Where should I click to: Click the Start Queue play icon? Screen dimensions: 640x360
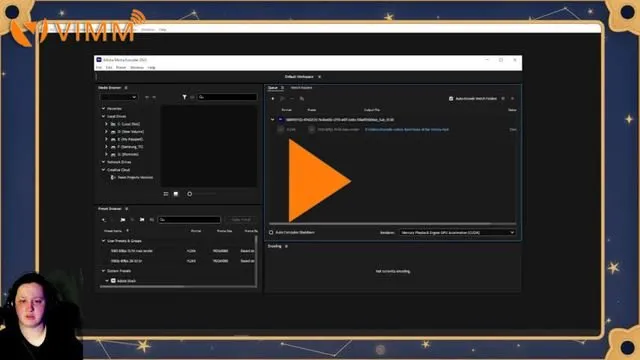coord(282,98)
